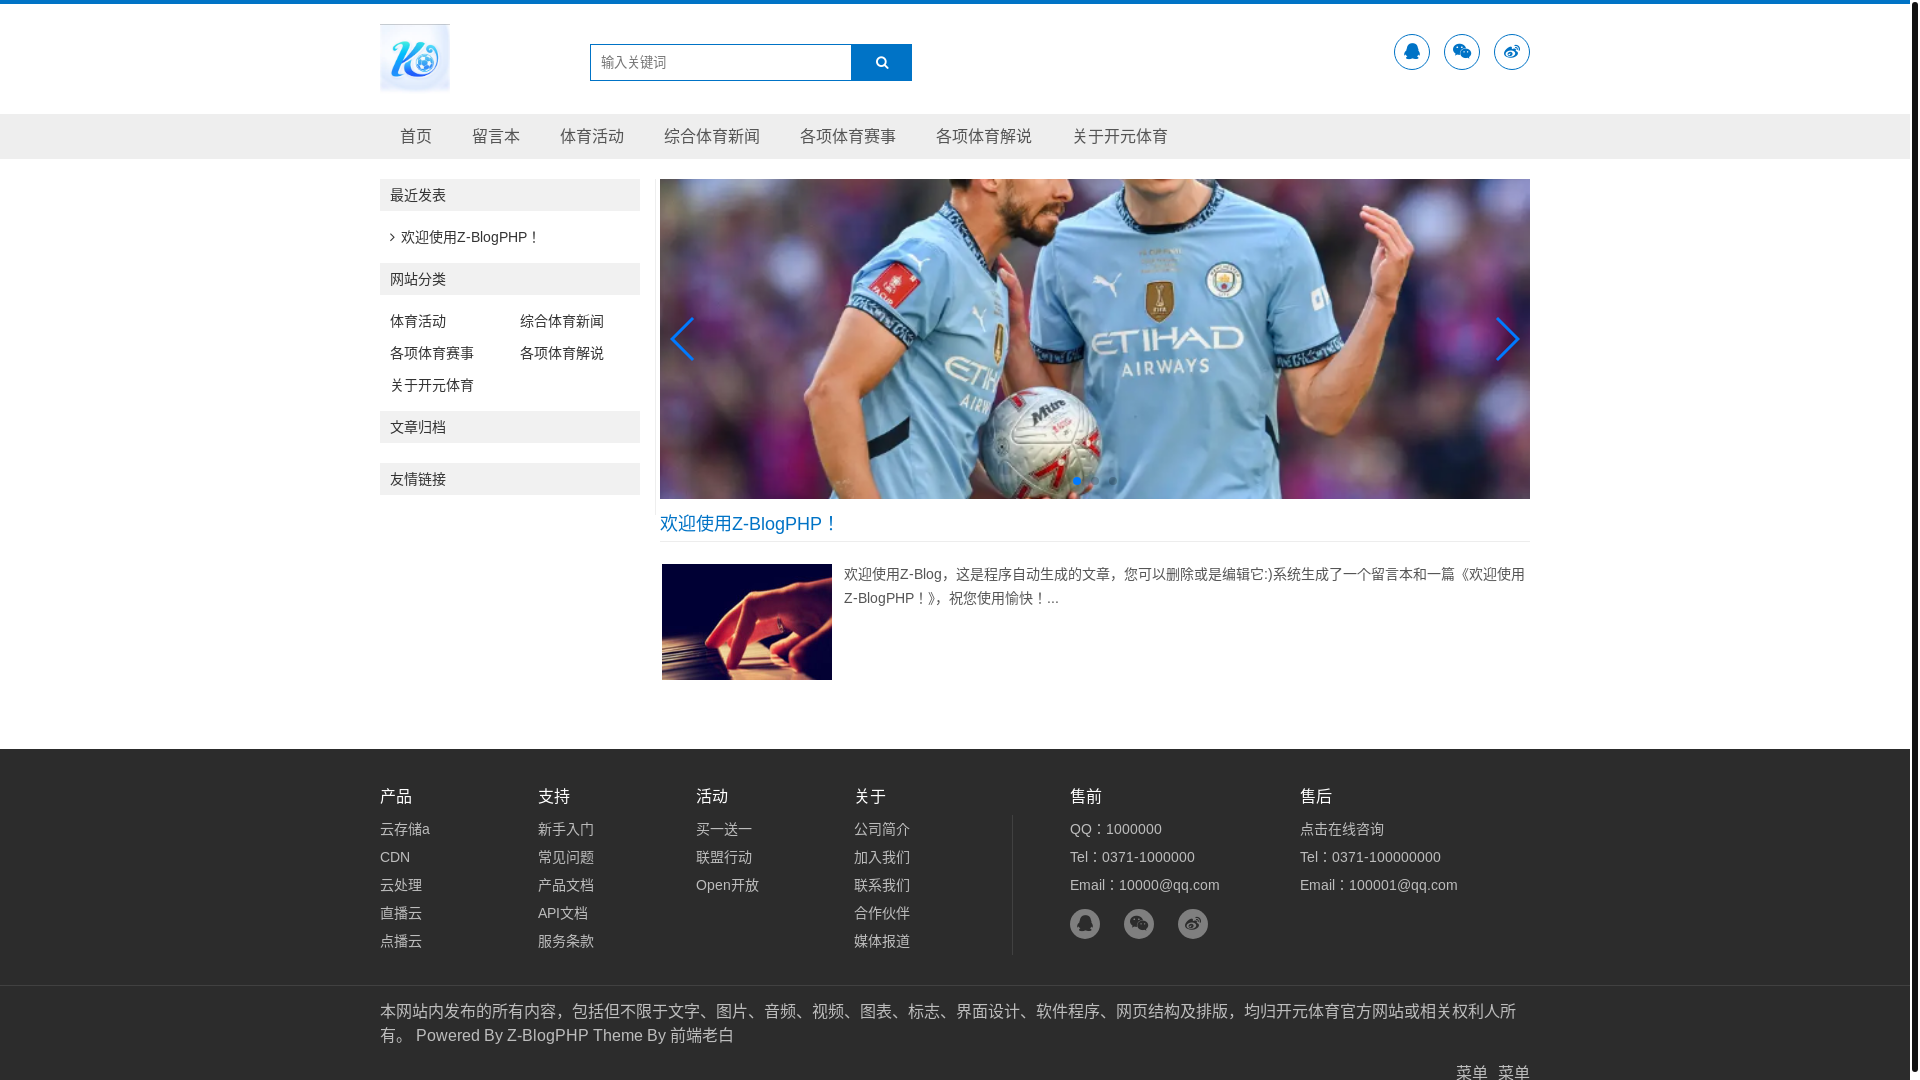Image resolution: width=1920 pixels, height=1080 pixels.
Task: Open 综合体育新闻 in navigation bar
Action: tap(712, 136)
